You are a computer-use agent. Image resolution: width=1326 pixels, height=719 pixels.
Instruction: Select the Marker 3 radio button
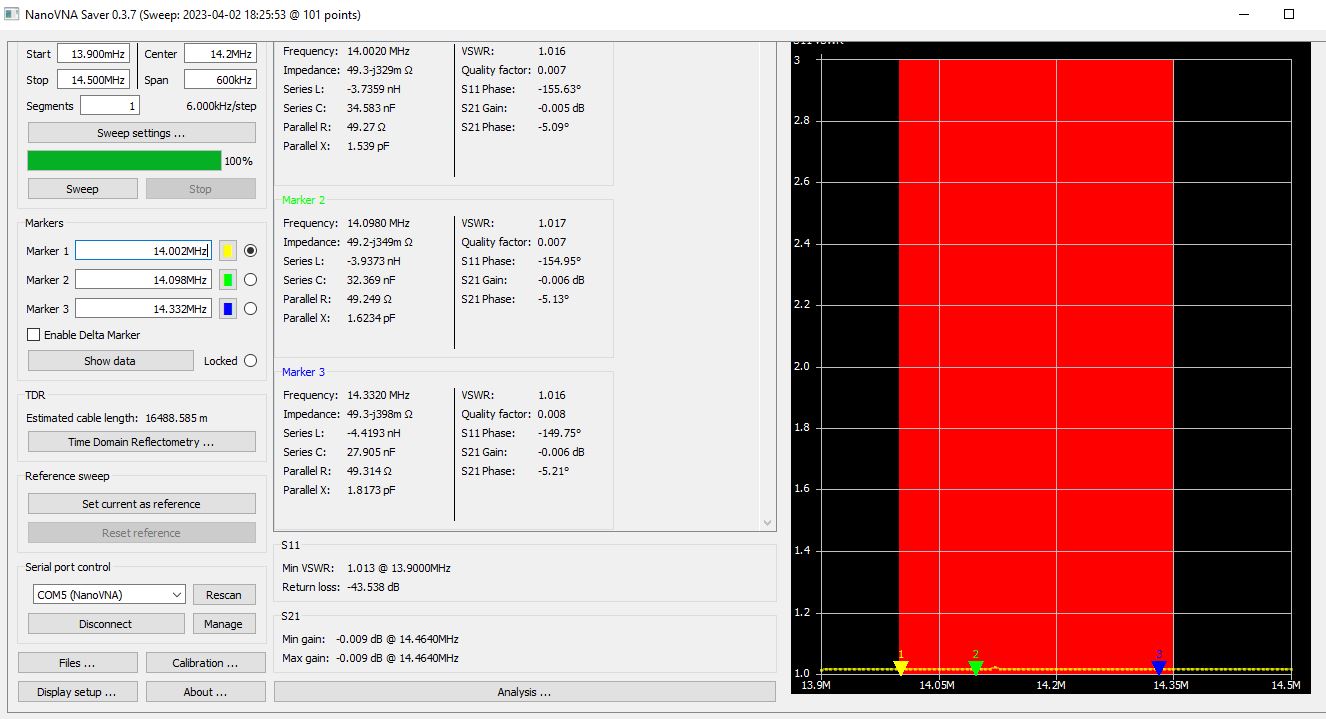click(250, 309)
